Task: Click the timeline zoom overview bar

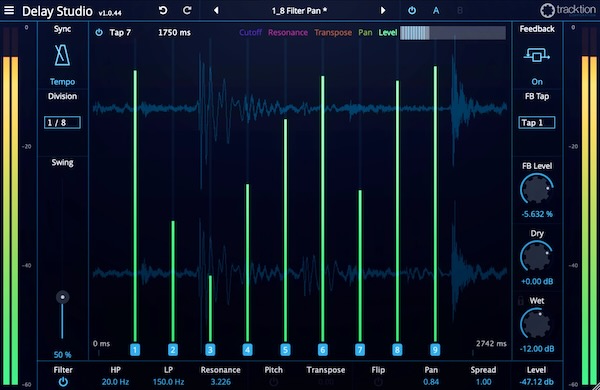Action: (x=453, y=33)
